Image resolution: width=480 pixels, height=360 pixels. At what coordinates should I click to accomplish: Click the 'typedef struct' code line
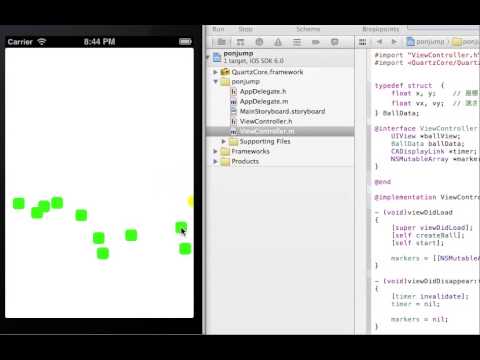[x=409, y=85]
